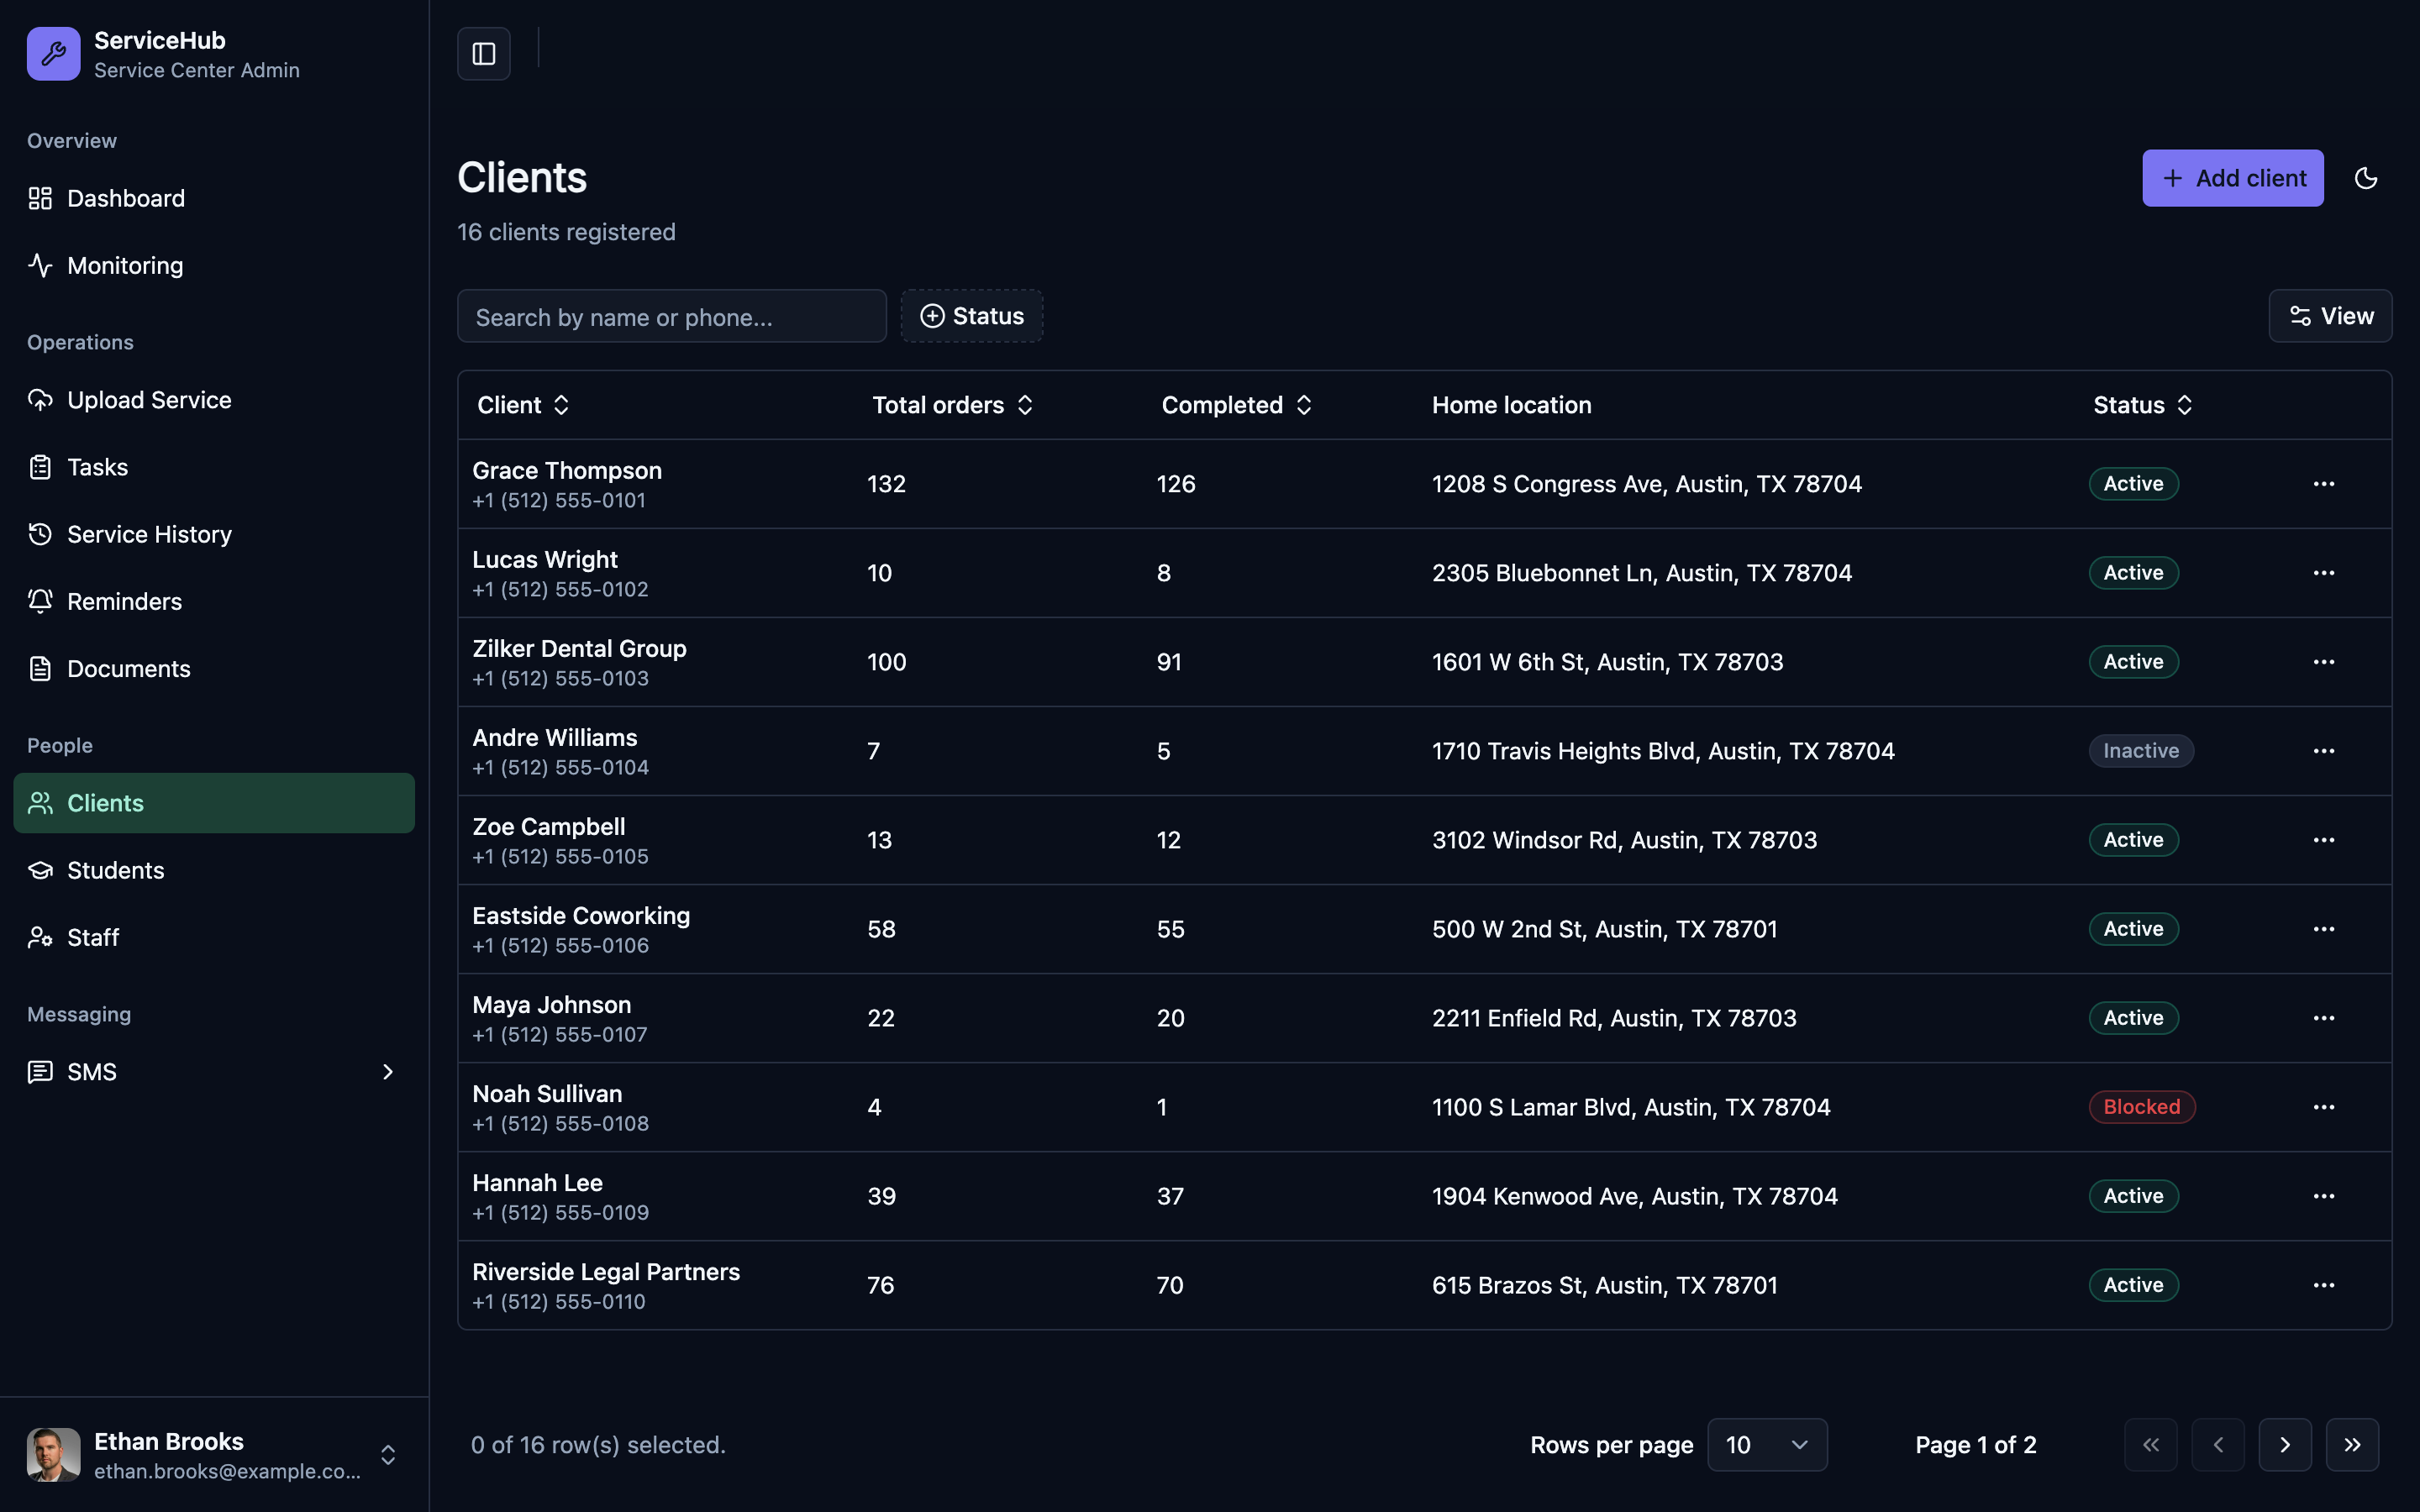The width and height of the screenshot is (2420, 1512).
Task: Open row actions for Andre Williams
Action: 2324,751
